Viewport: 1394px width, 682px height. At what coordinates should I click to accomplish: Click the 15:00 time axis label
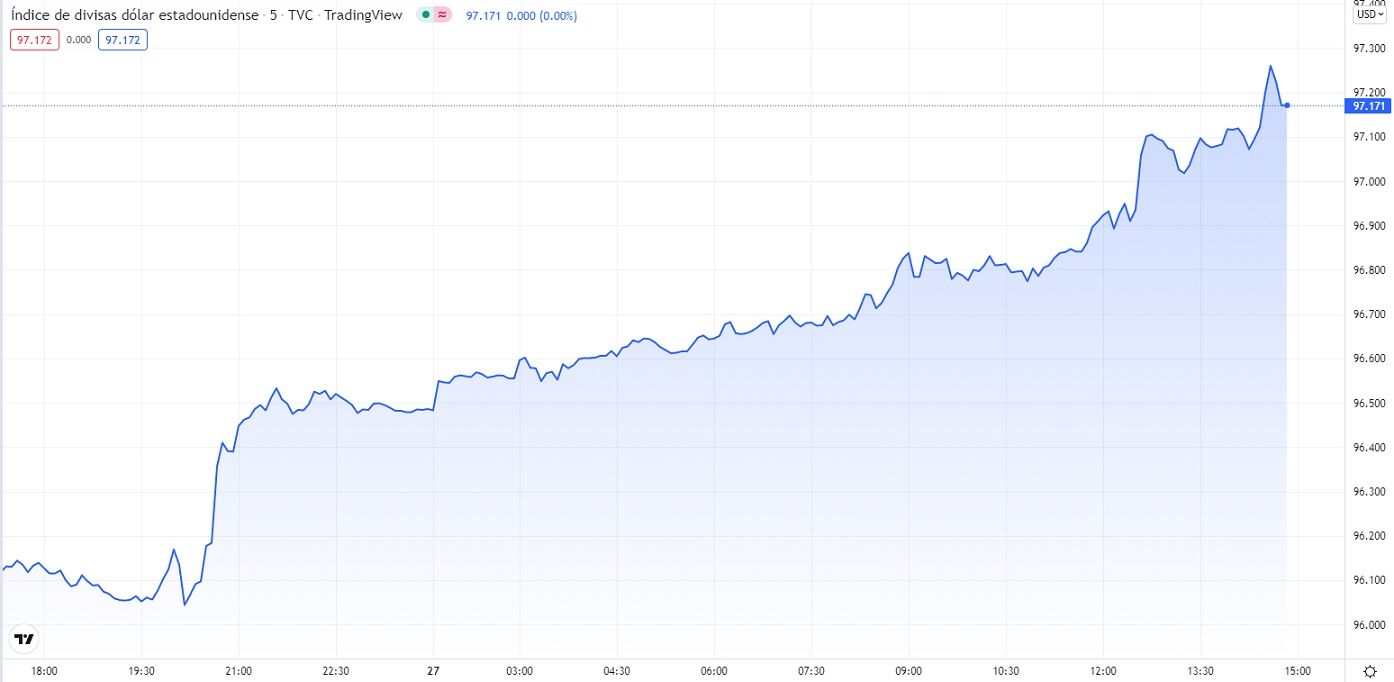click(1297, 671)
